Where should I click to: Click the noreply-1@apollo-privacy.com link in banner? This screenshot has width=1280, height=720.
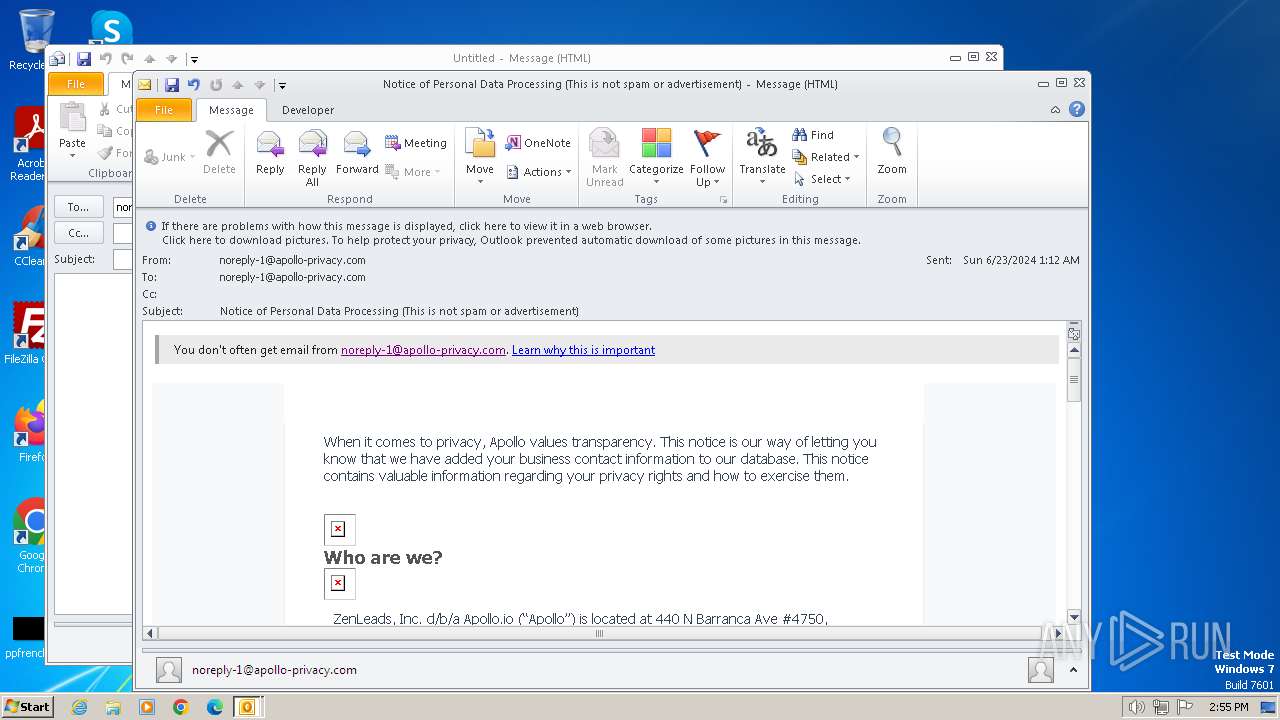pyautogui.click(x=423, y=350)
